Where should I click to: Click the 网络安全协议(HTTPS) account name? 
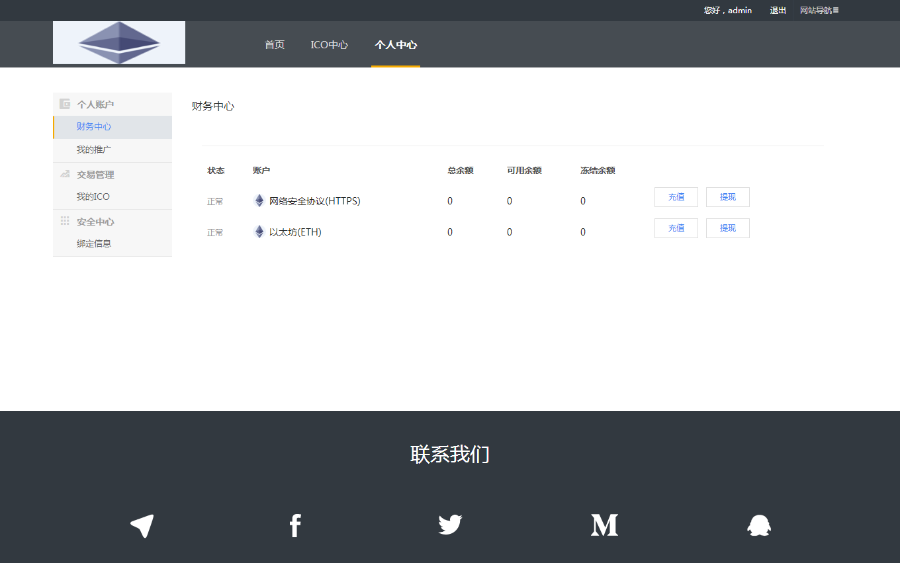click(x=315, y=201)
